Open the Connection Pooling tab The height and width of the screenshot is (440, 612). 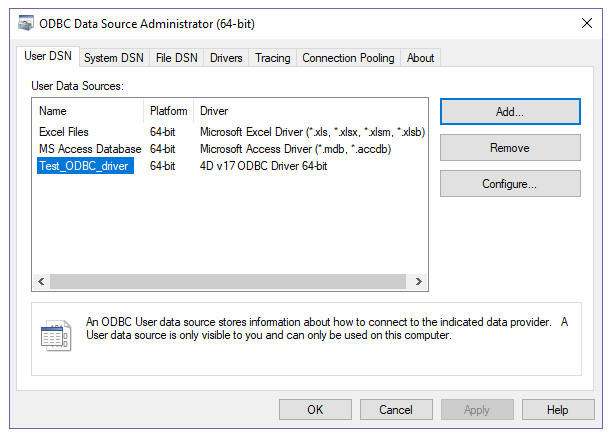click(x=349, y=58)
